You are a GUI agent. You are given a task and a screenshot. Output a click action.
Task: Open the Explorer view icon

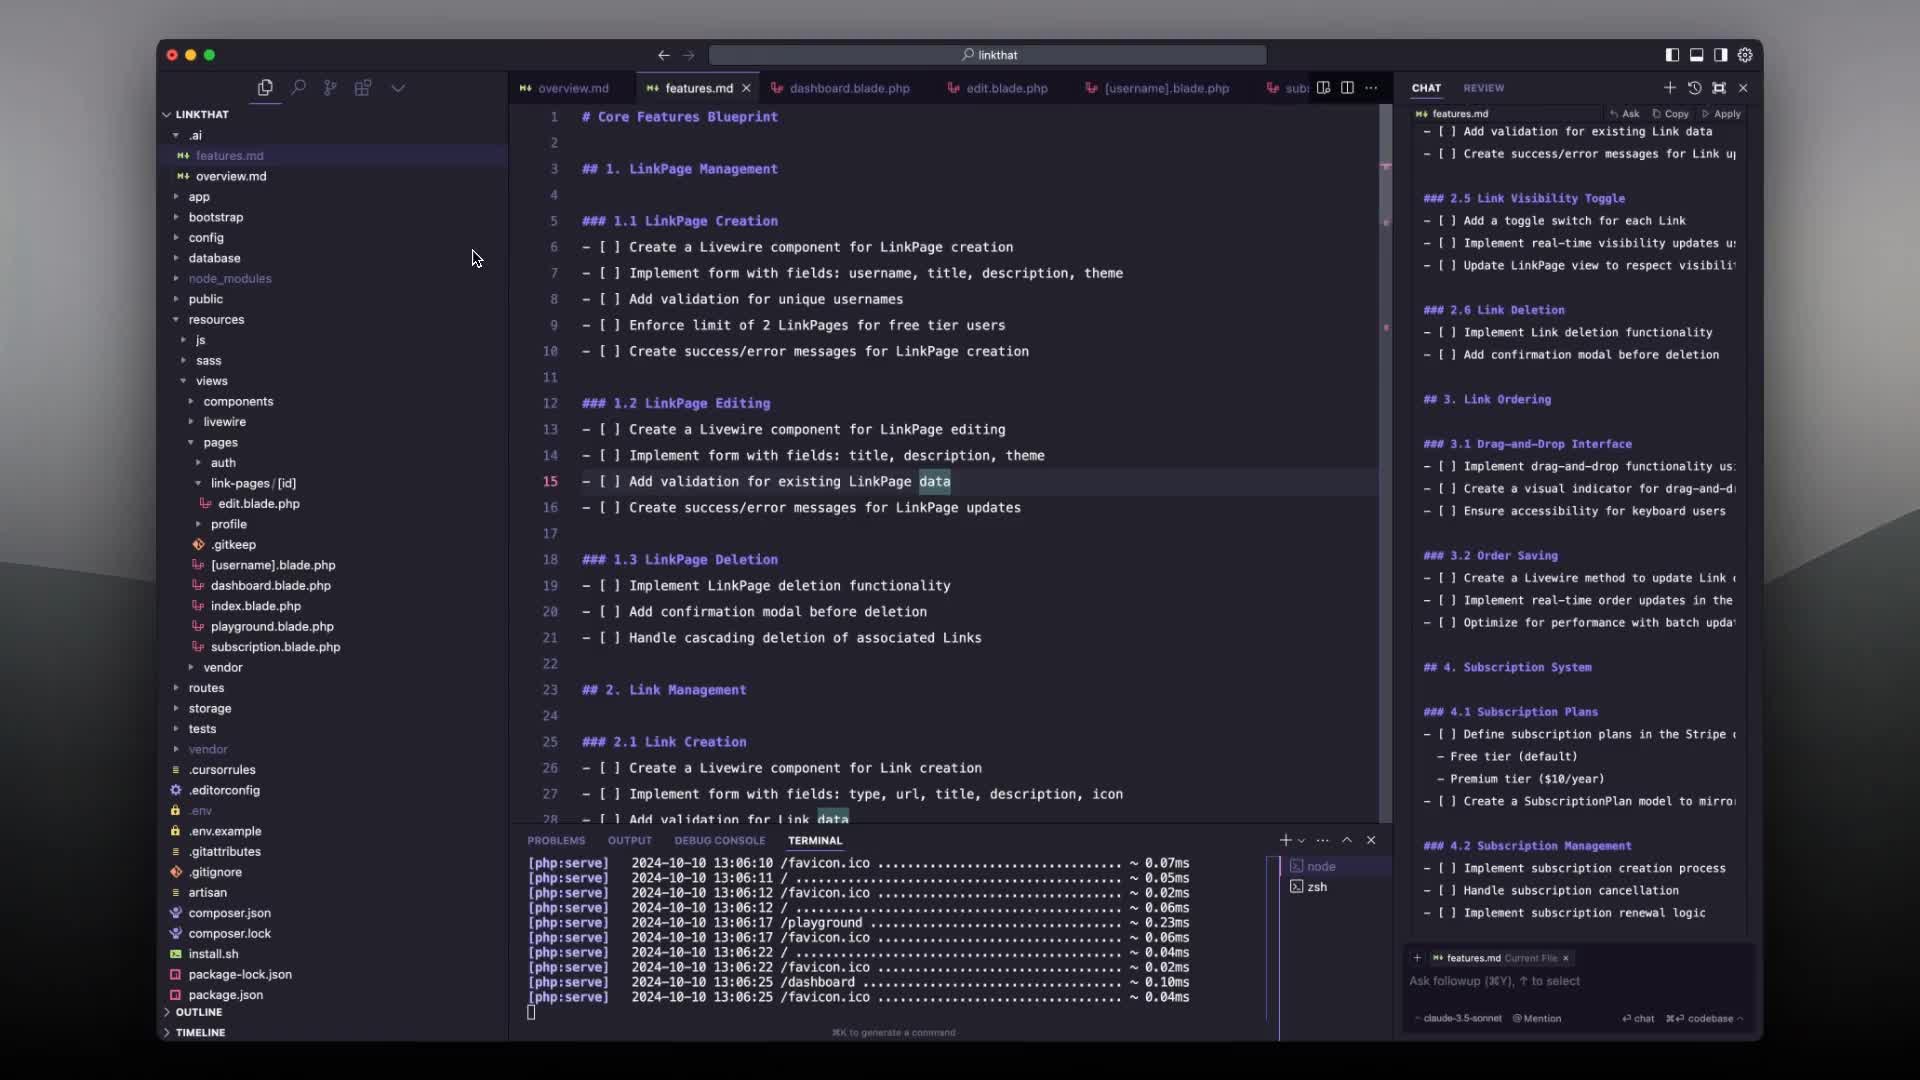pyautogui.click(x=265, y=88)
